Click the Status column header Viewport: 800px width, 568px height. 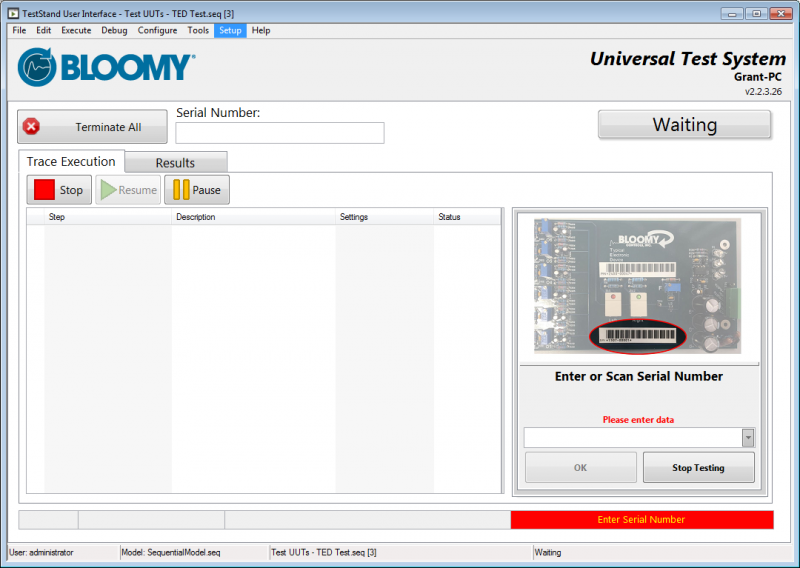pos(467,217)
